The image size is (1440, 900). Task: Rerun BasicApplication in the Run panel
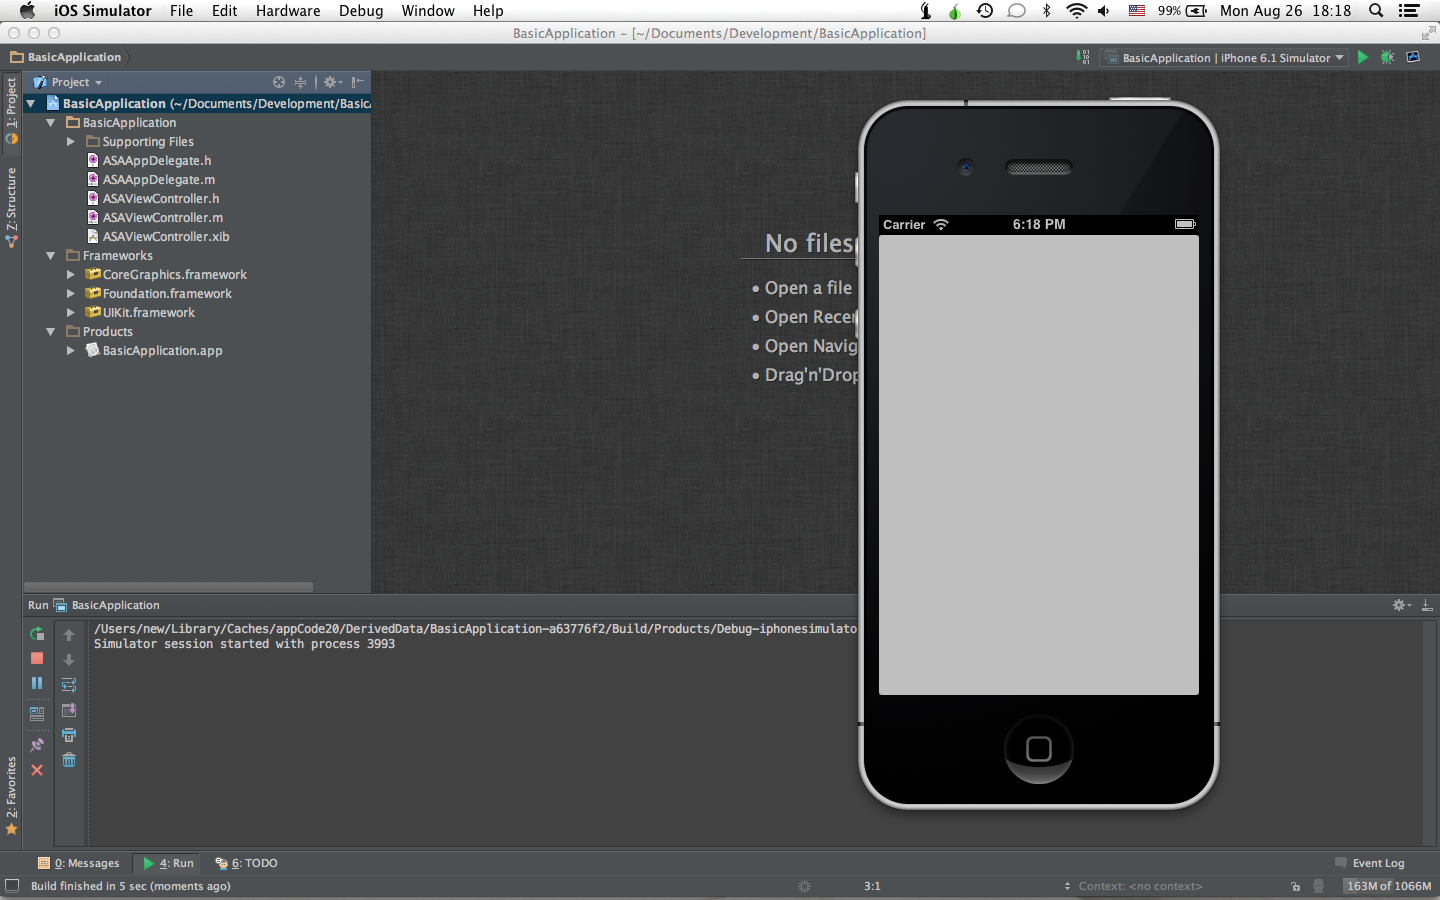[x=37, y=634]
